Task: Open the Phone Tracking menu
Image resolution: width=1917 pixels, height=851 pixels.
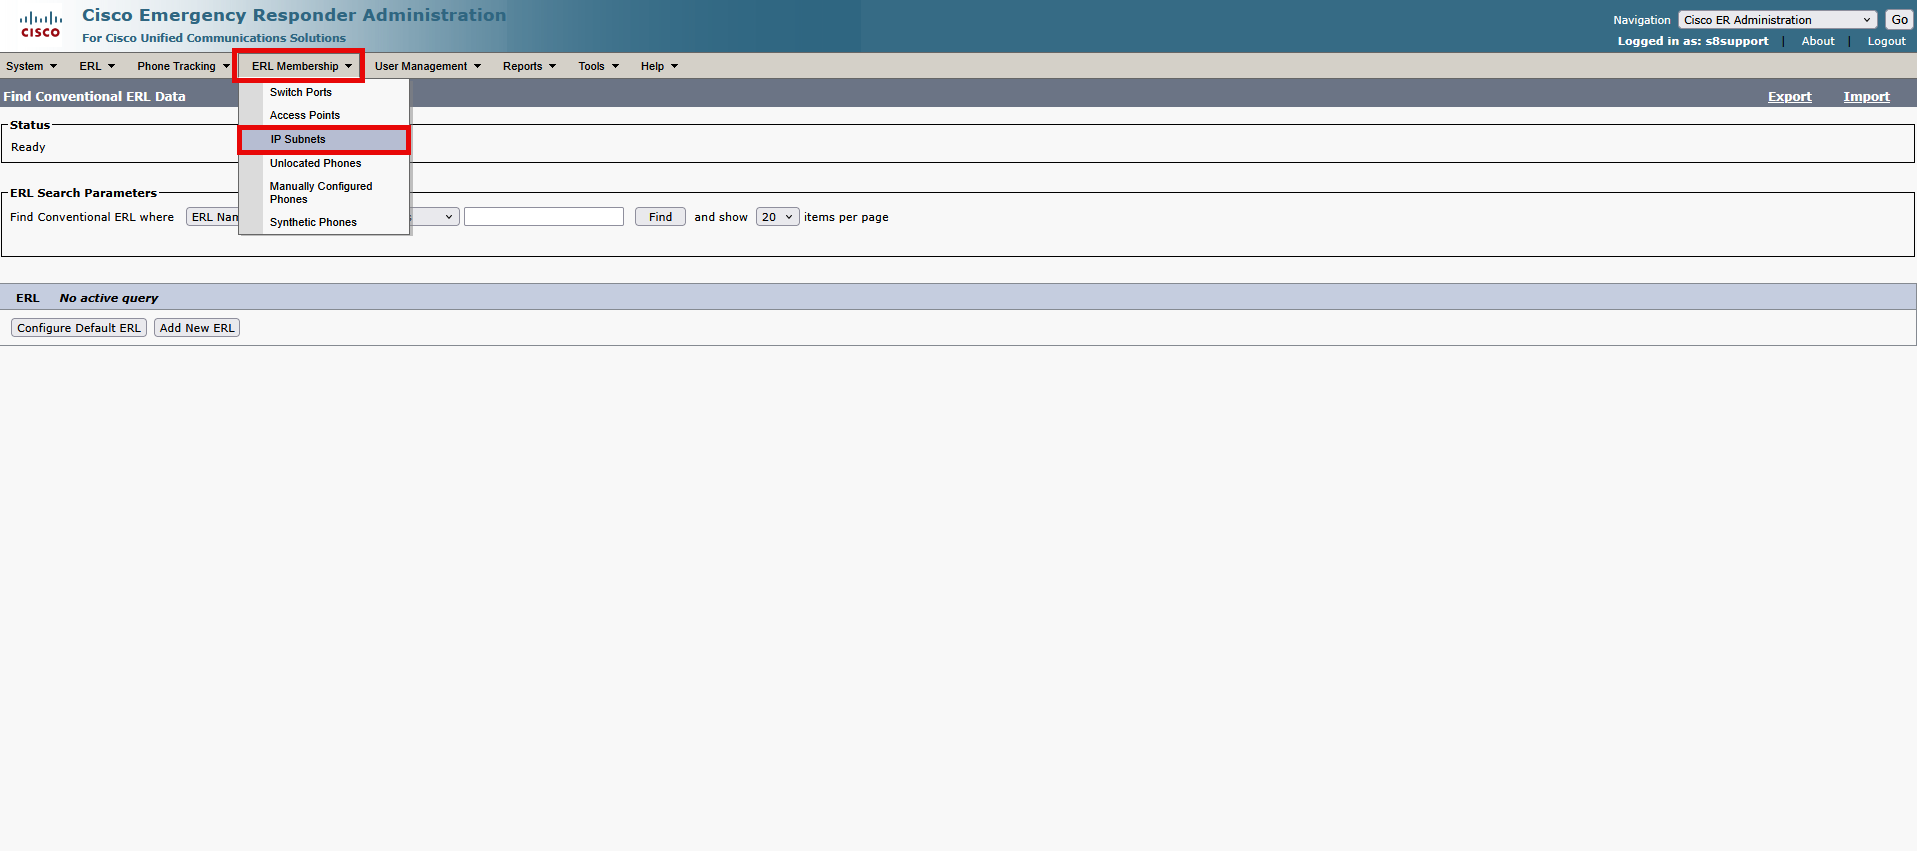Action: [183, 66]
